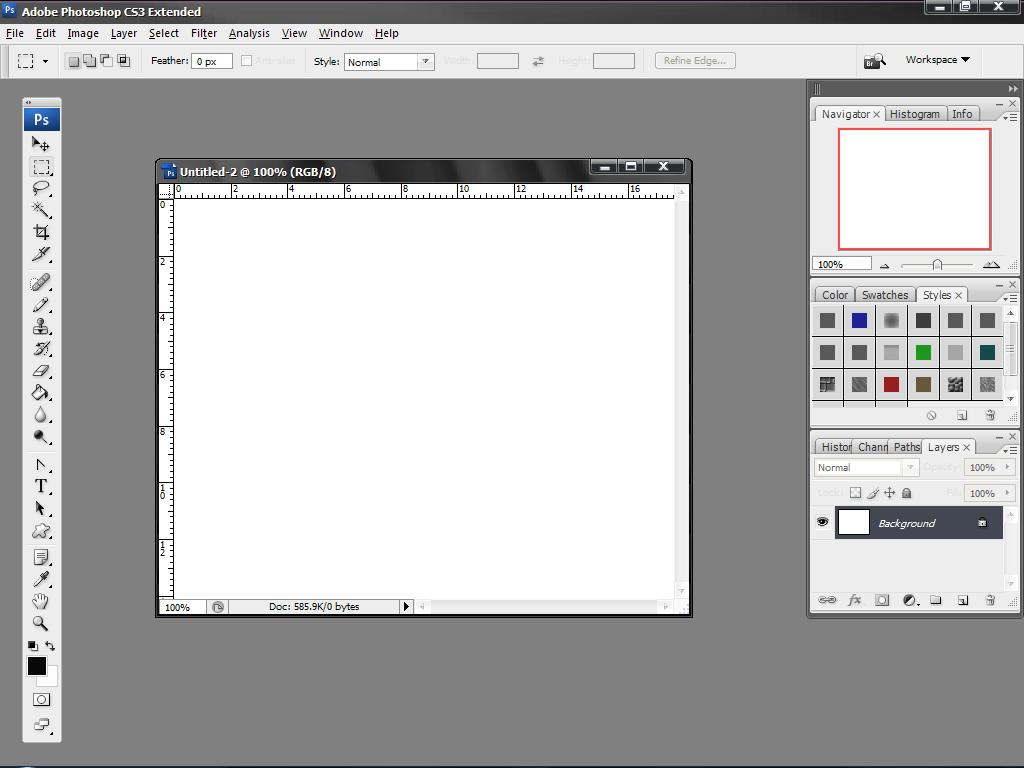Hide the Background layer with eye icon
Screen dimensions: 1024x768
coord(822,522)
